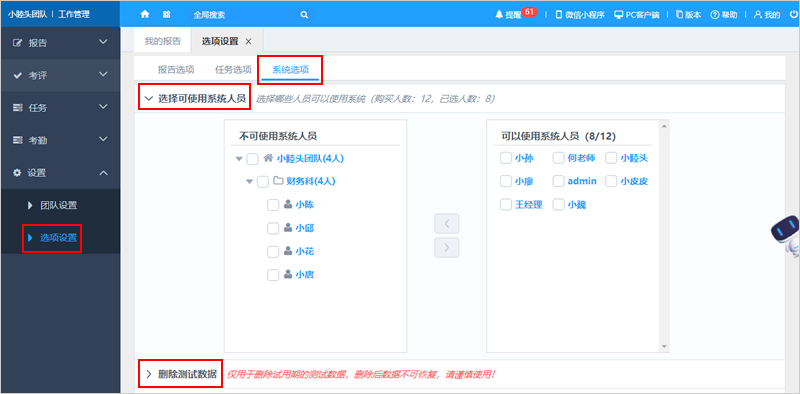This screenshot has height=394, width=800.
Task: Click the 小睦头 user name link
Action: point(634,158)
